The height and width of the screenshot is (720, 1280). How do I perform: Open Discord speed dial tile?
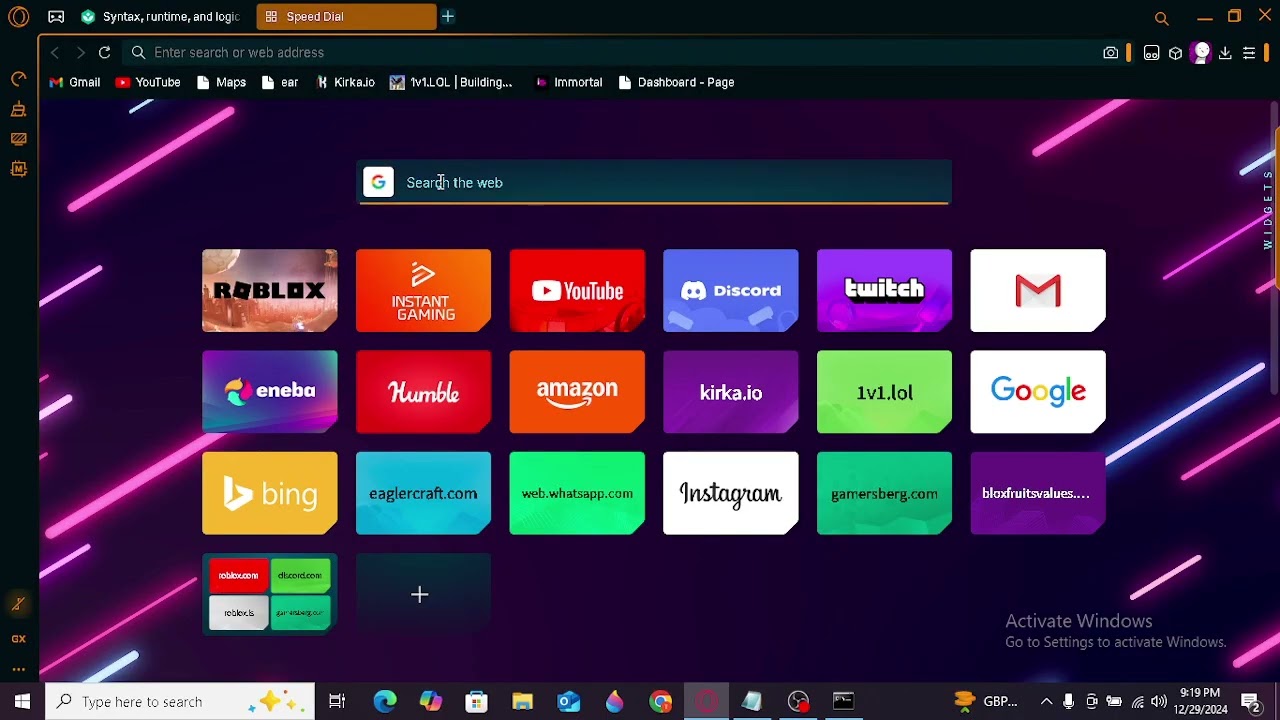731,290
